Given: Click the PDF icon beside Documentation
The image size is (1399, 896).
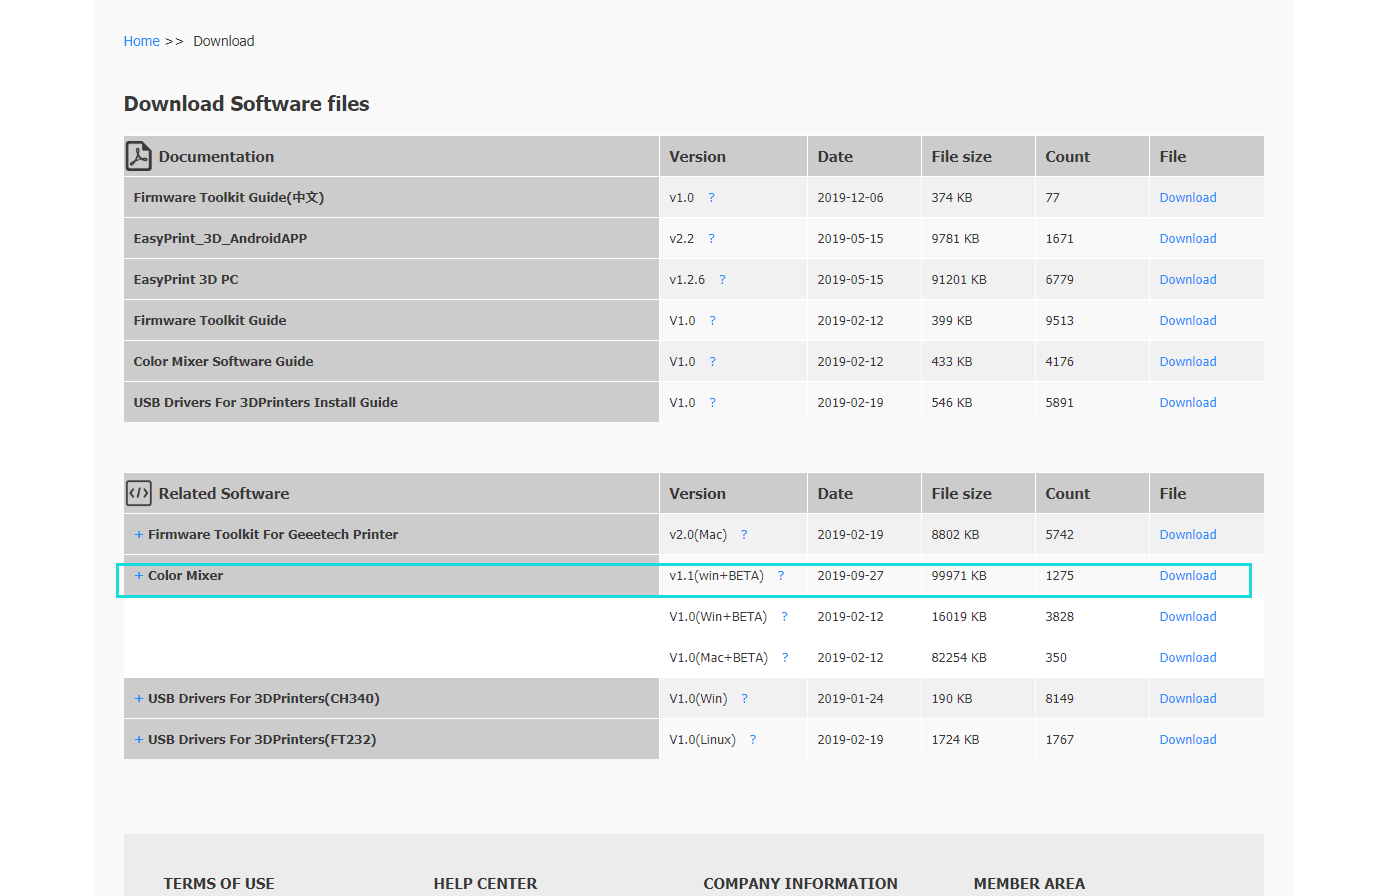Looking at the screenshot, I should 138,156.
